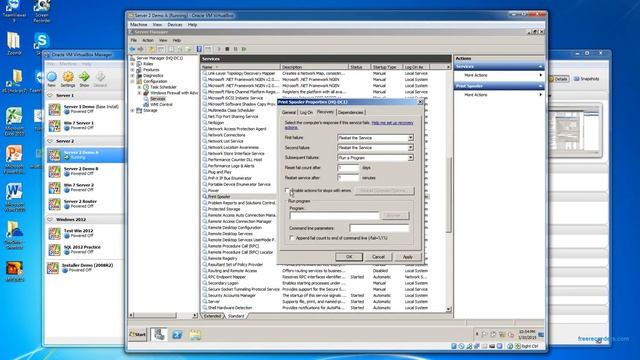Select Server 1 Demo (Base Install) VM
The height and width of the screenshot is (360, 640).
[x=84, y=109]
